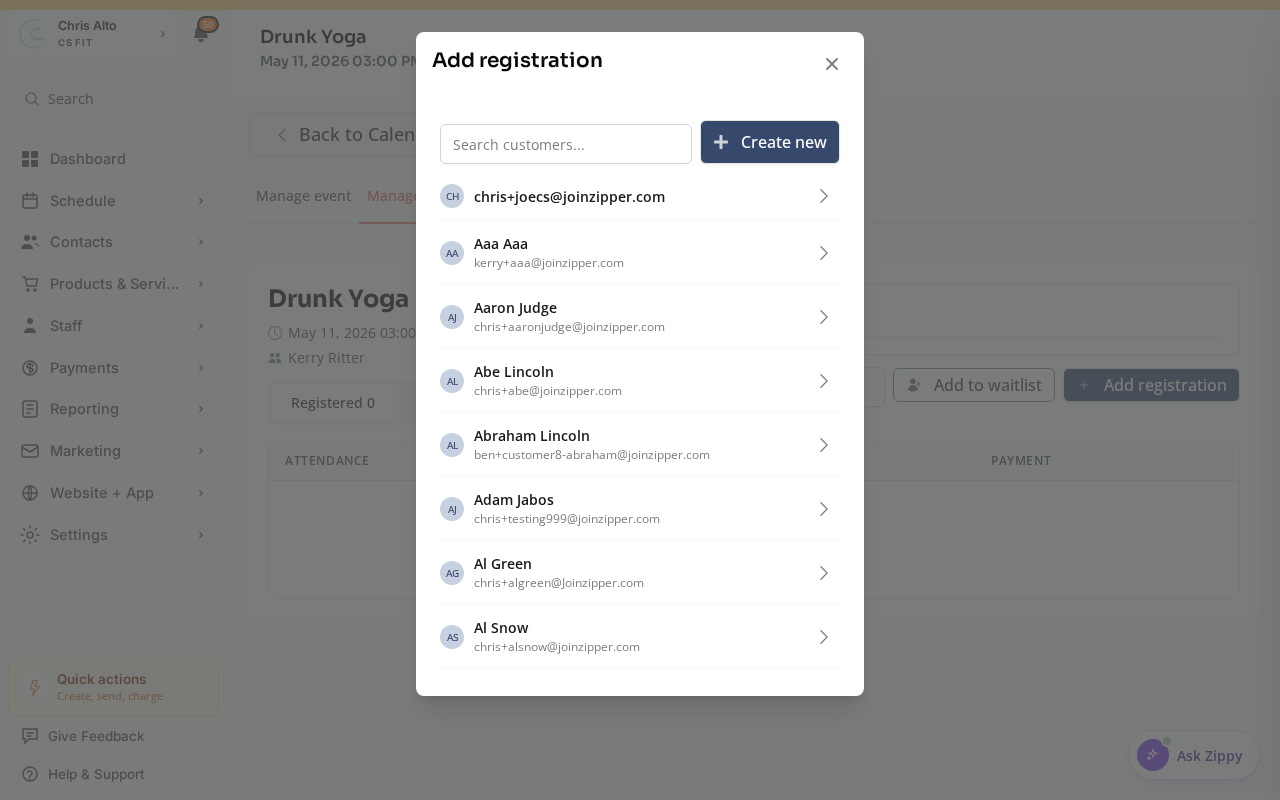Click AJ avatar beside Adam Jabos
The width and height of the screenshot is (1280, 800).
pyautogui.click(x=452, y=509)
